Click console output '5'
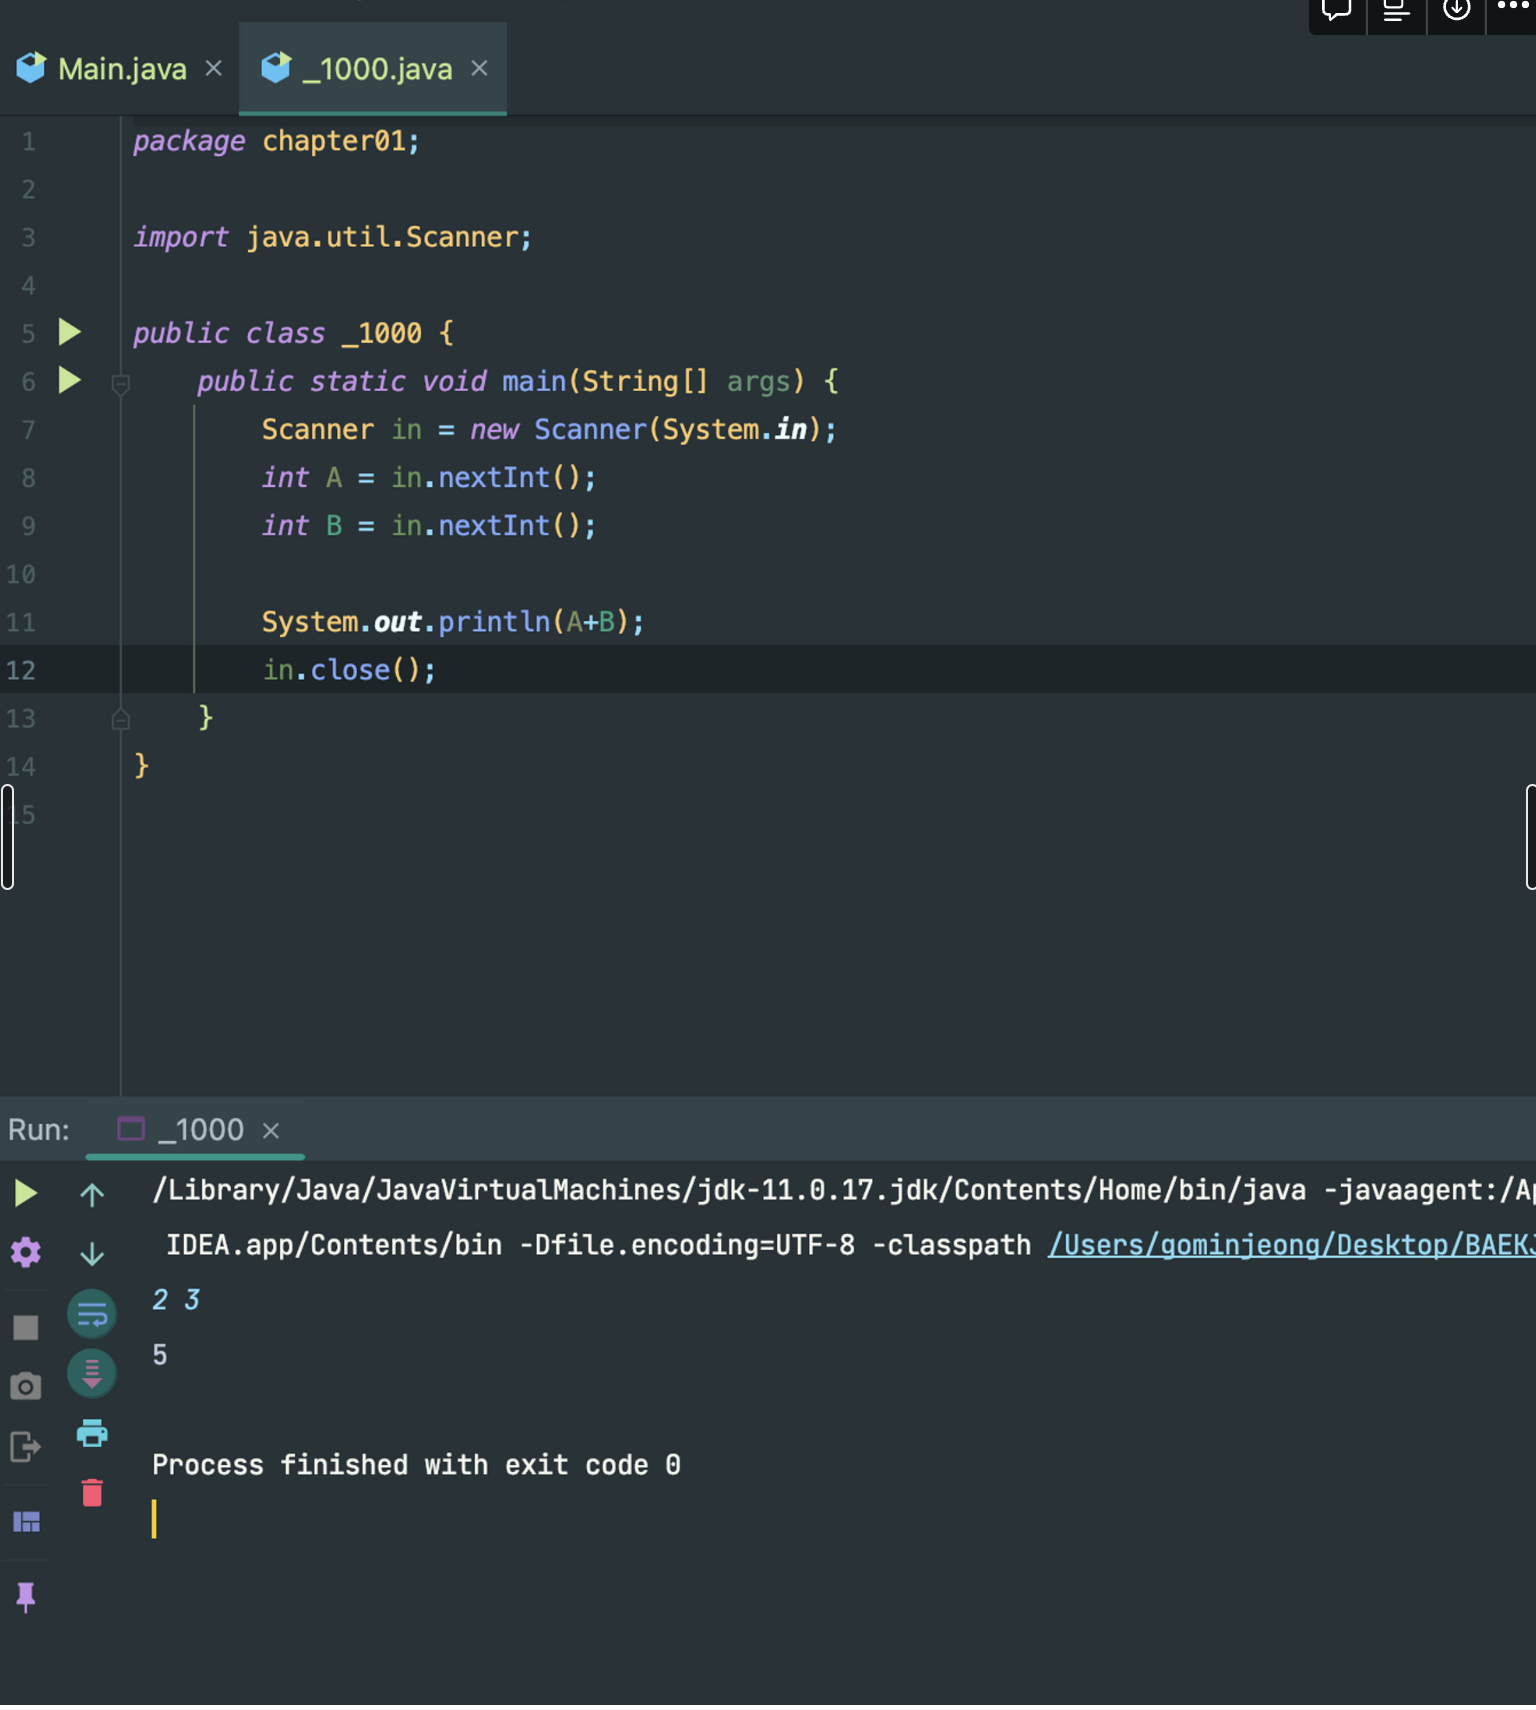 [160, 1355]
